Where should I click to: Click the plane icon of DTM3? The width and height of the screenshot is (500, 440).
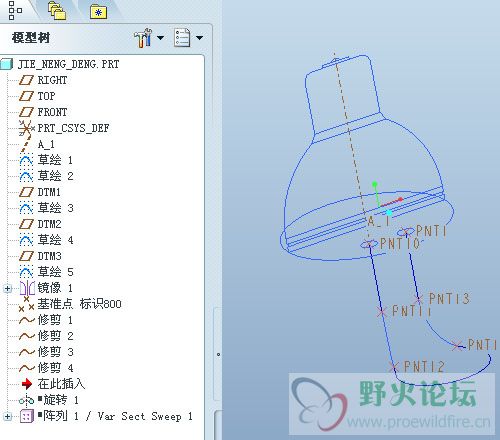coord(26,256)
